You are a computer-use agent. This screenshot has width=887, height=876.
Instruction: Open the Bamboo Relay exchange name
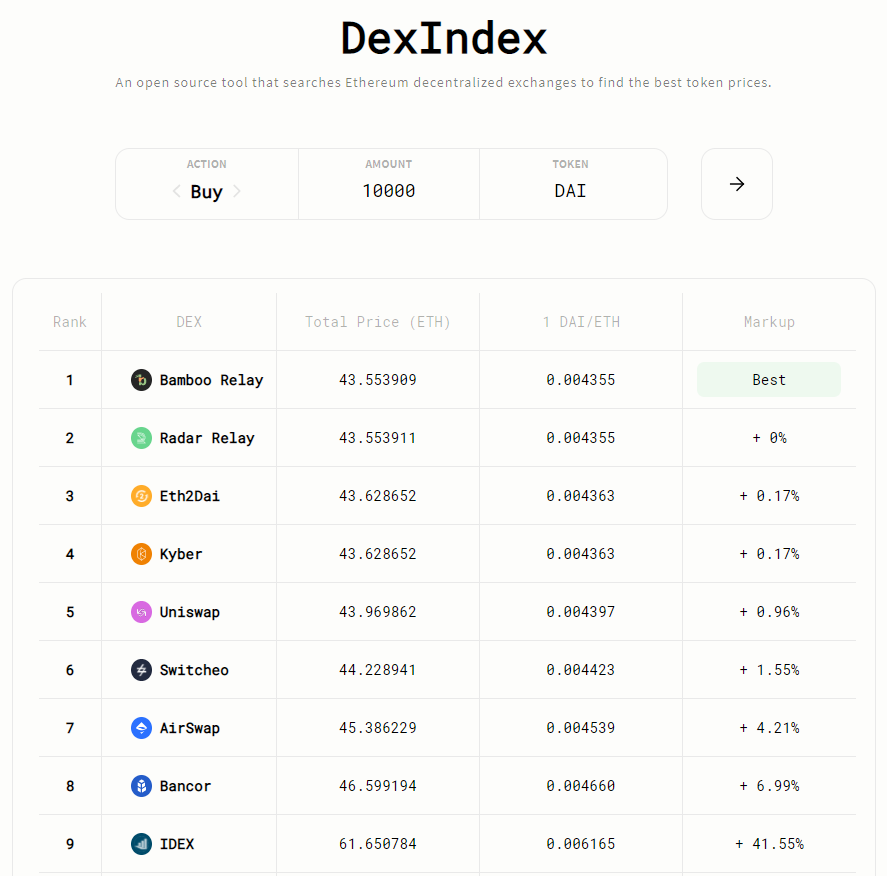point(211,380)
